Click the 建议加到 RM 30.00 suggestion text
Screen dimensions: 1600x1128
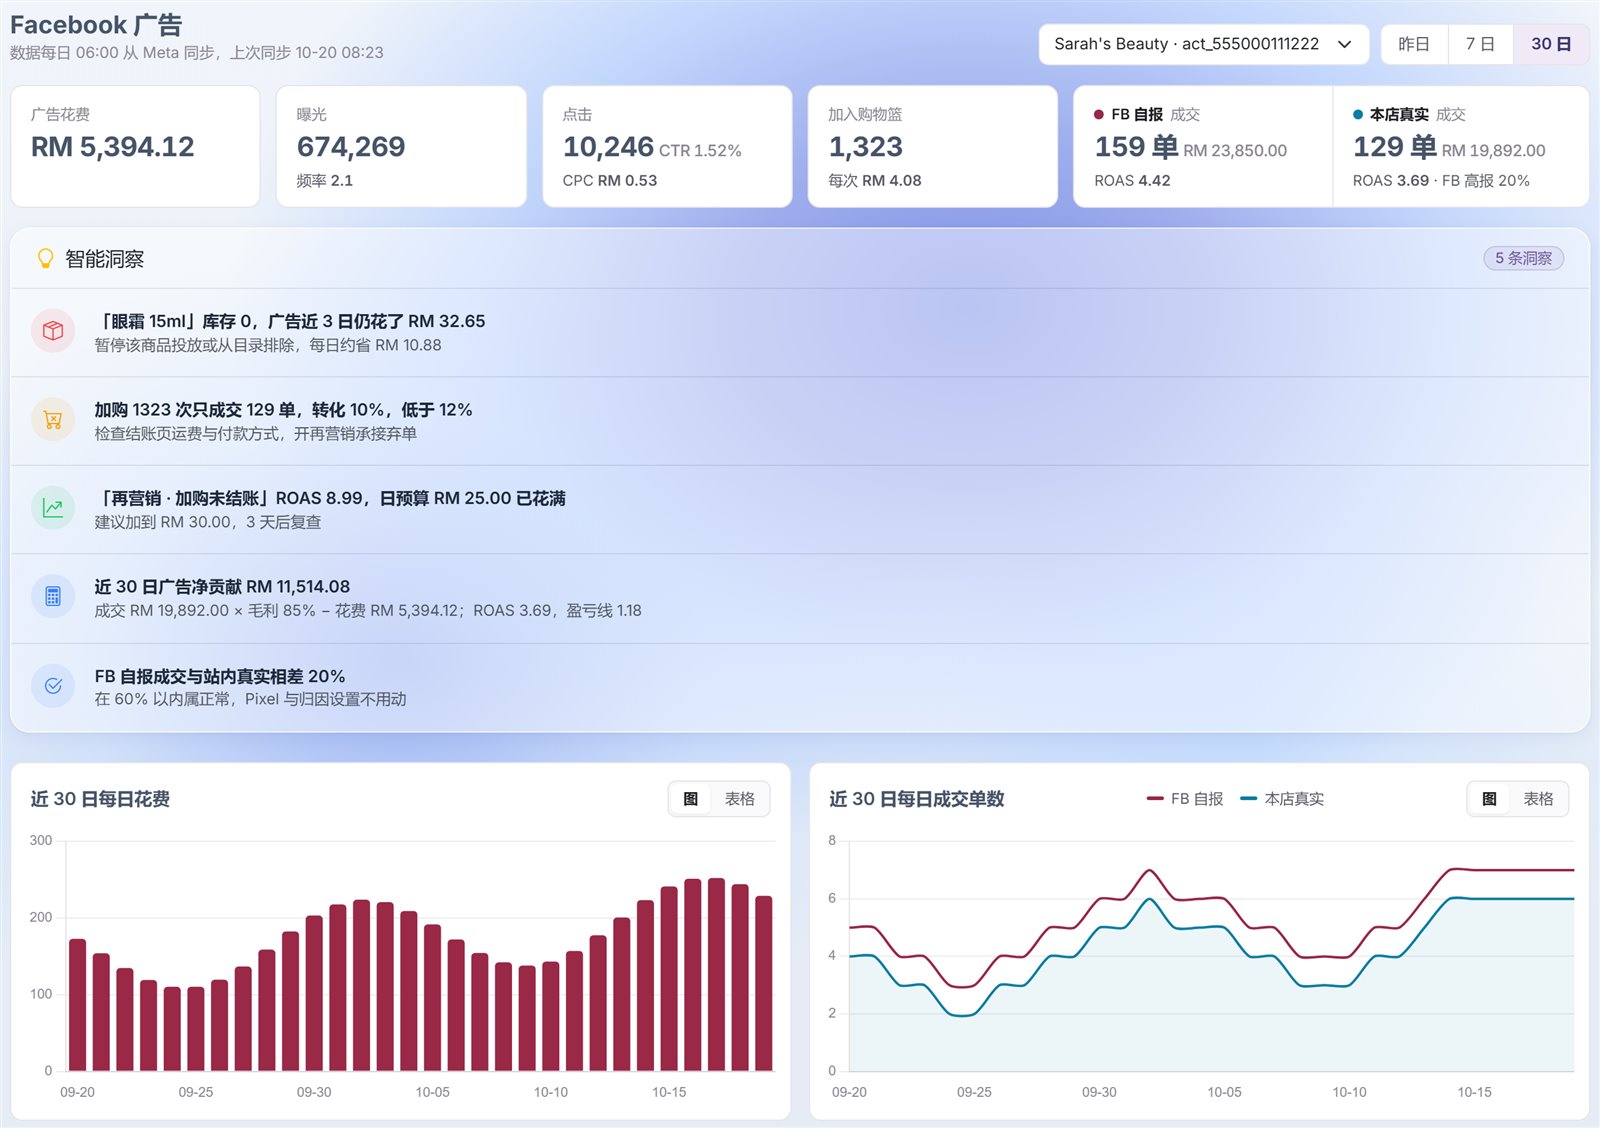(208, 522)
